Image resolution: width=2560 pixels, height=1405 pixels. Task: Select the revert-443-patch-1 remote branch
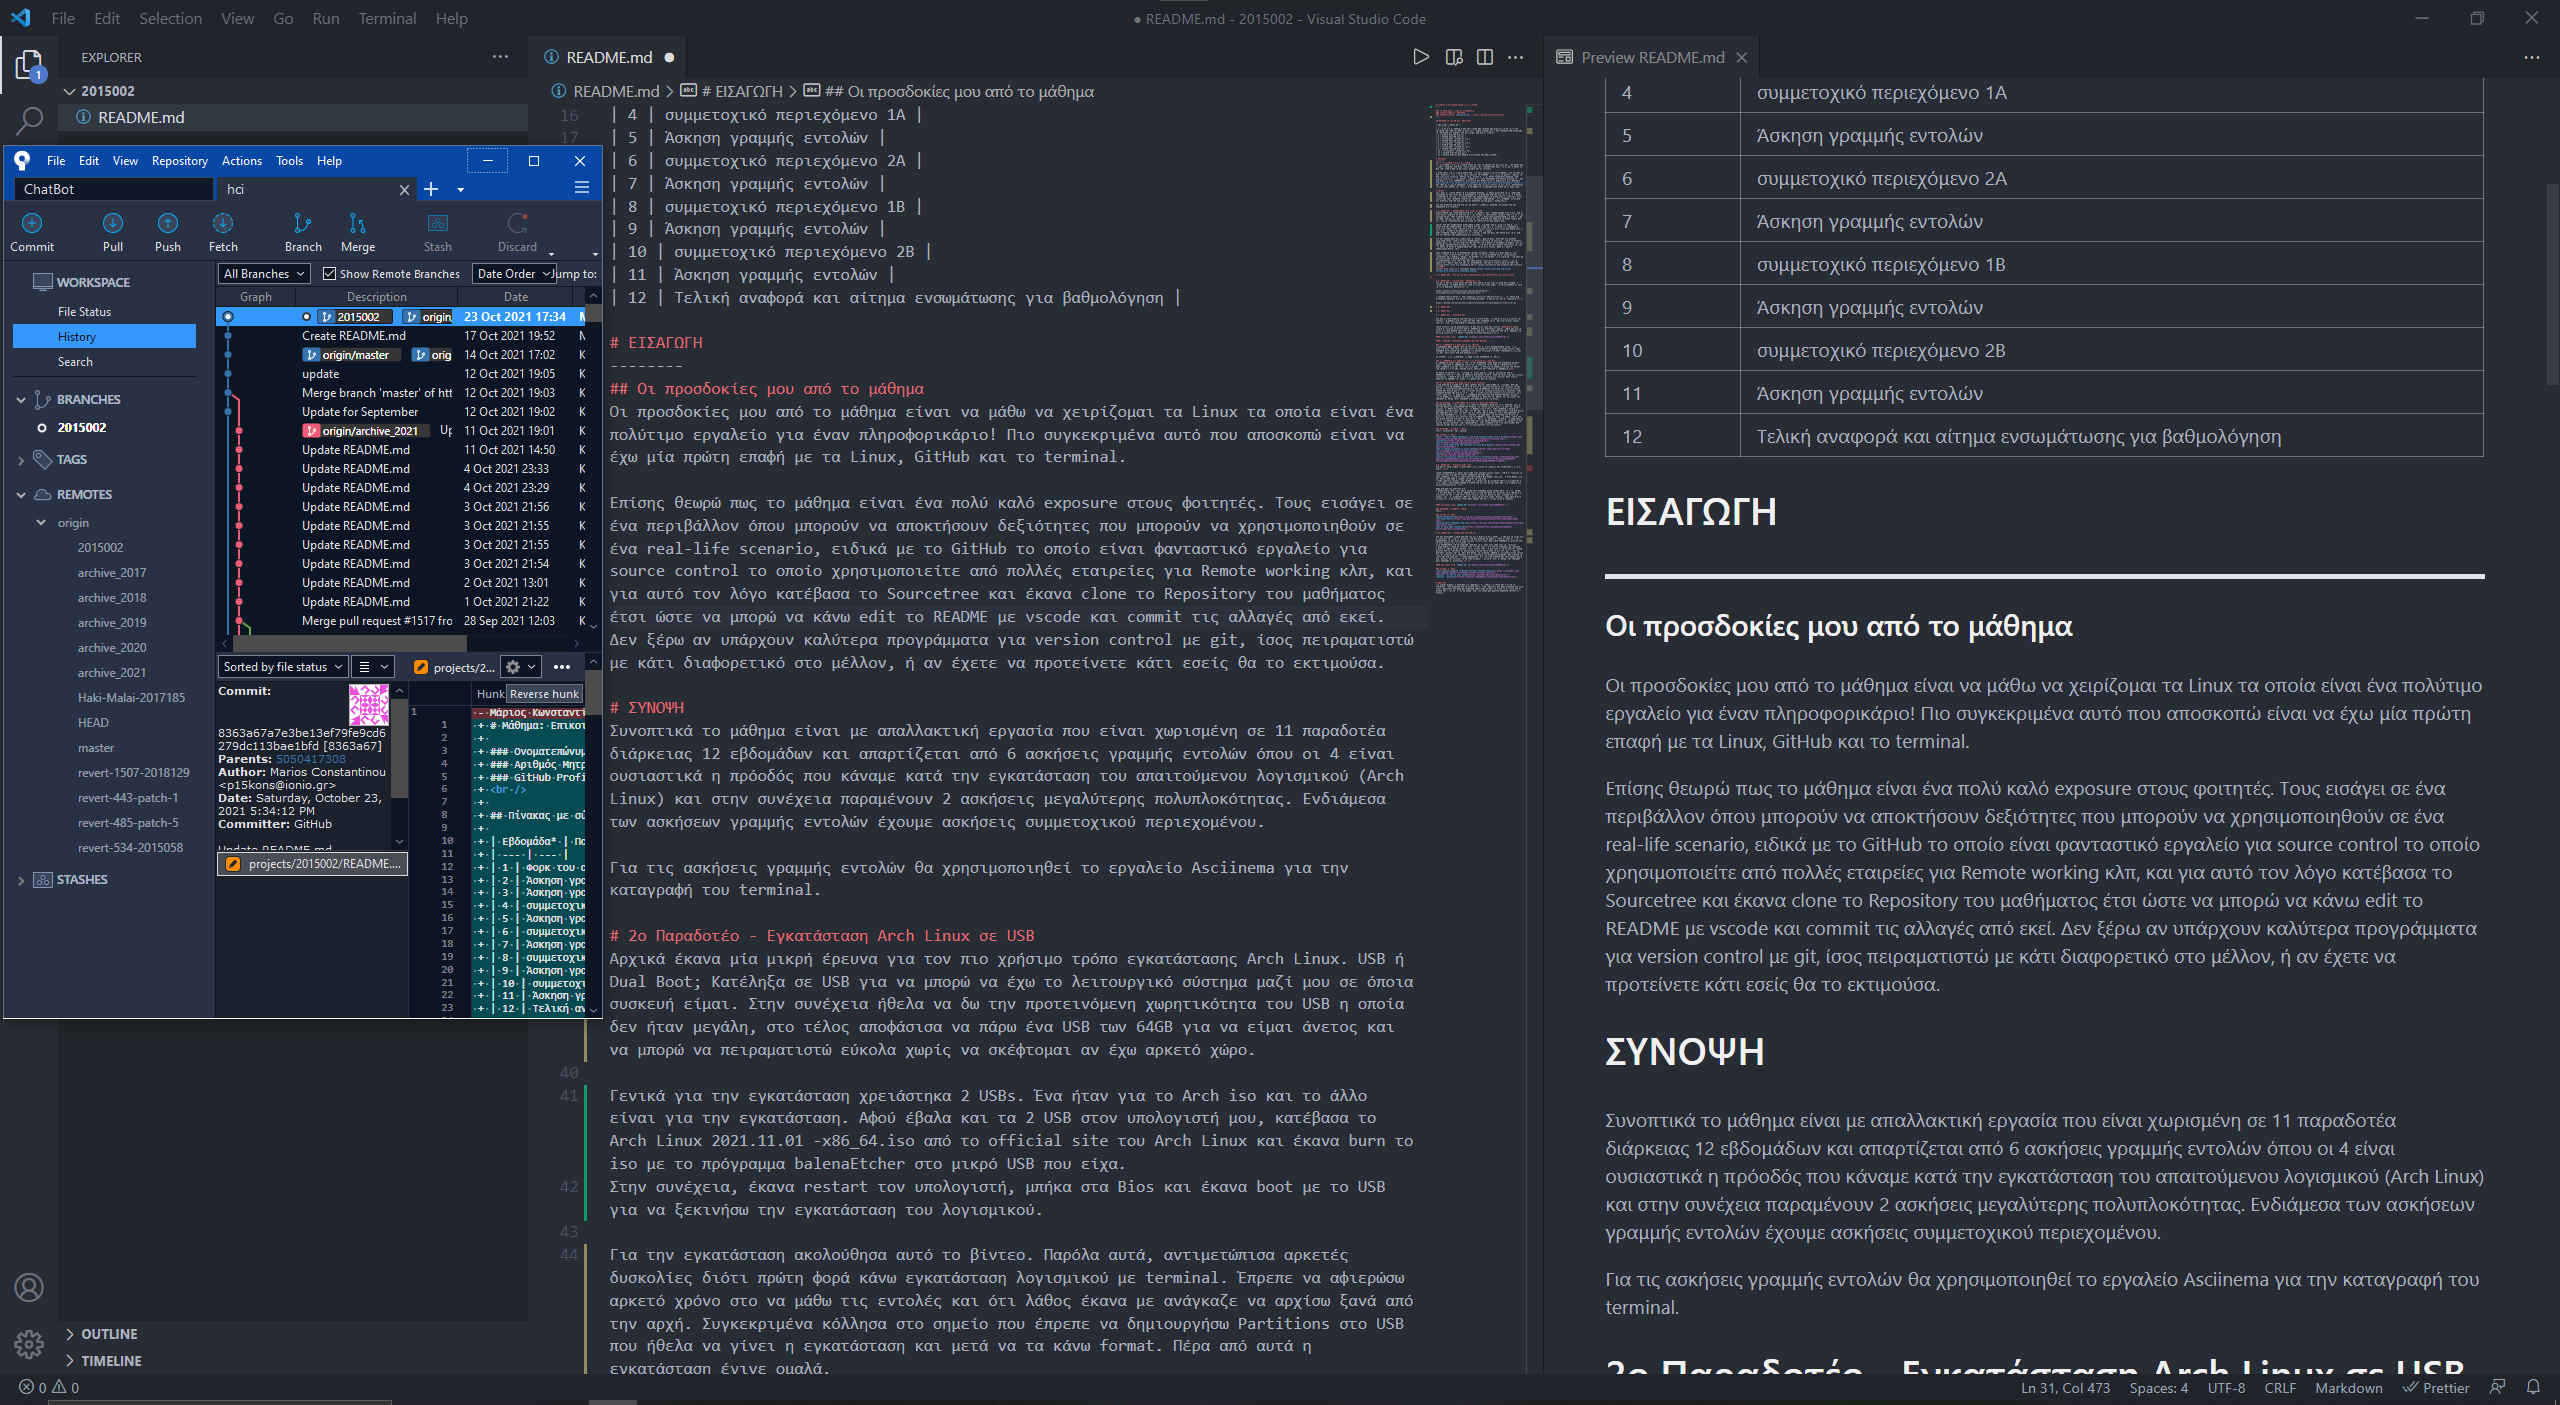tap(128, 798)
